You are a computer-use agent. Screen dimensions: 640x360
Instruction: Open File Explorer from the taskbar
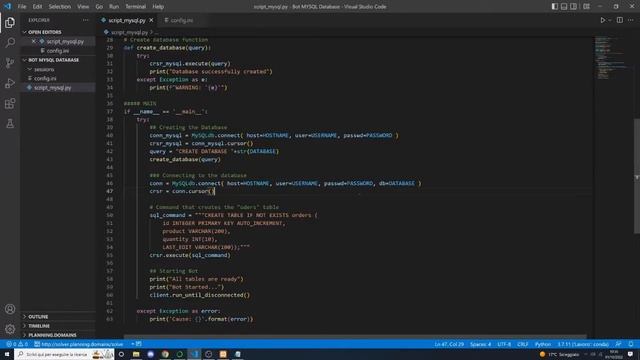pyautogui.click(x=136, y=354)
